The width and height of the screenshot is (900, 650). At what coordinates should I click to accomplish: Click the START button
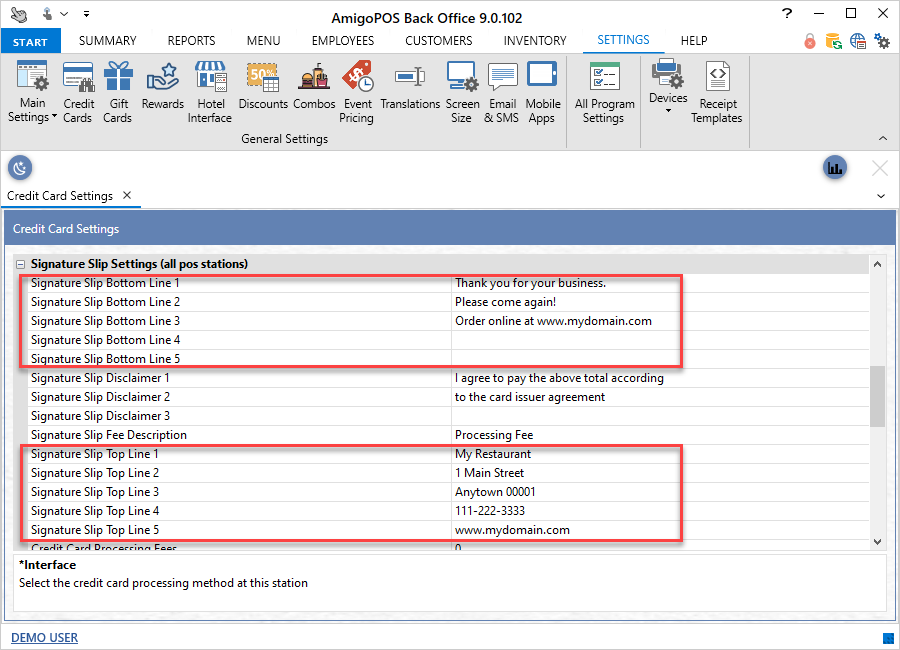(31, 42)
